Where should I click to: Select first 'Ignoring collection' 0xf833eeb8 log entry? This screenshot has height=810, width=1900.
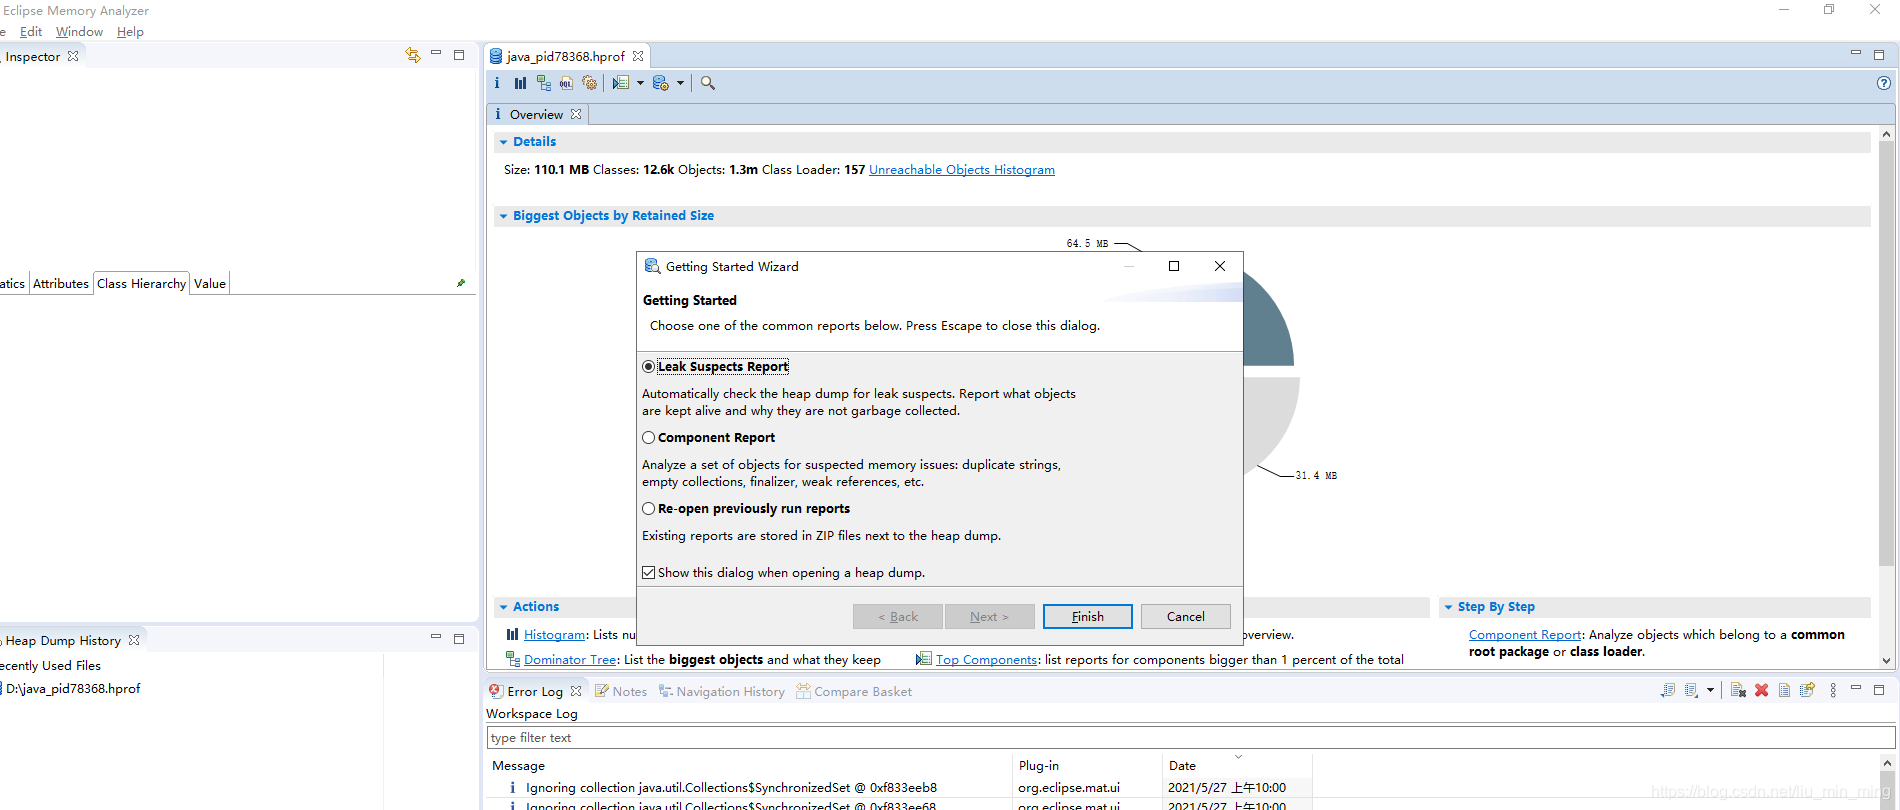pos(731,787)
